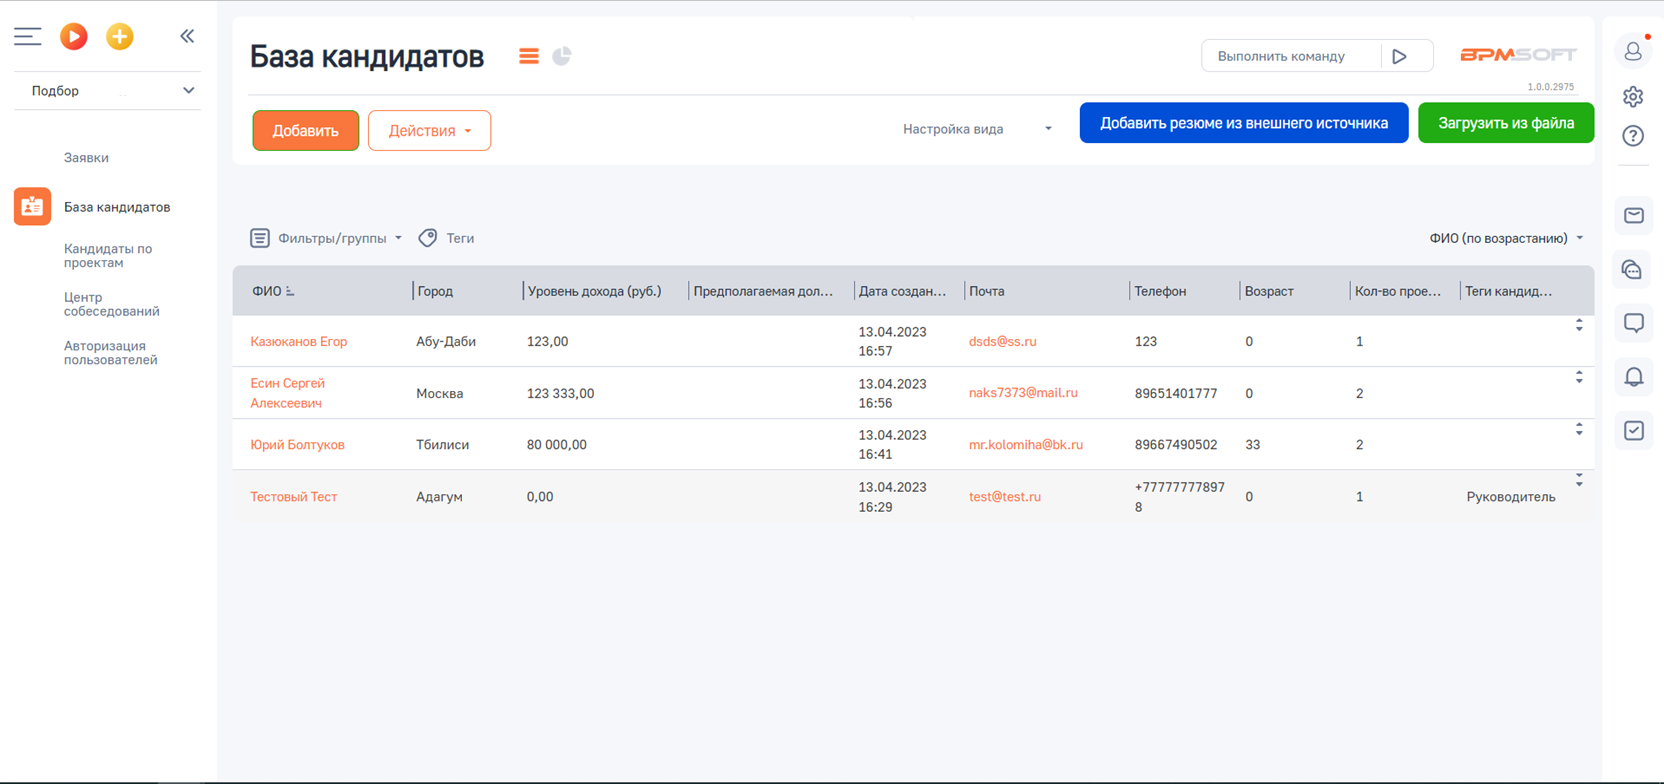The image size is (1664, 784).
Task: Click email naks7373@mail.ru
Action: pyautogui.click(x=1023, y=393)
